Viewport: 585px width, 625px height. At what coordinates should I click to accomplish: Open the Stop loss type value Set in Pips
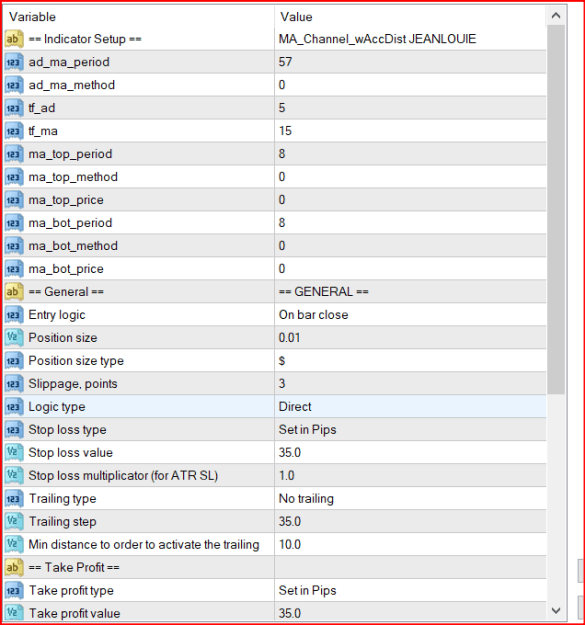click(x=410, y=430)
